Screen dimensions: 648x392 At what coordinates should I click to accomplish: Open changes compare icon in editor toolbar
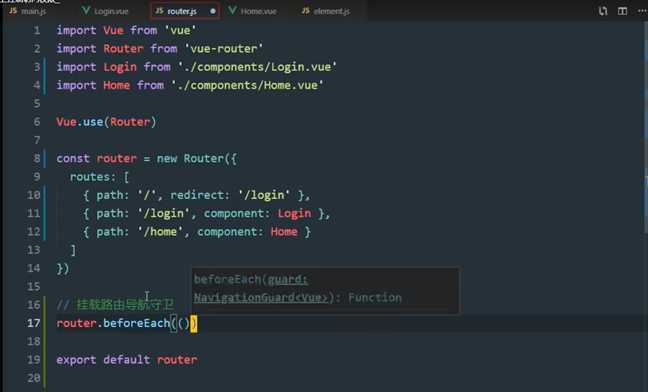603,11
